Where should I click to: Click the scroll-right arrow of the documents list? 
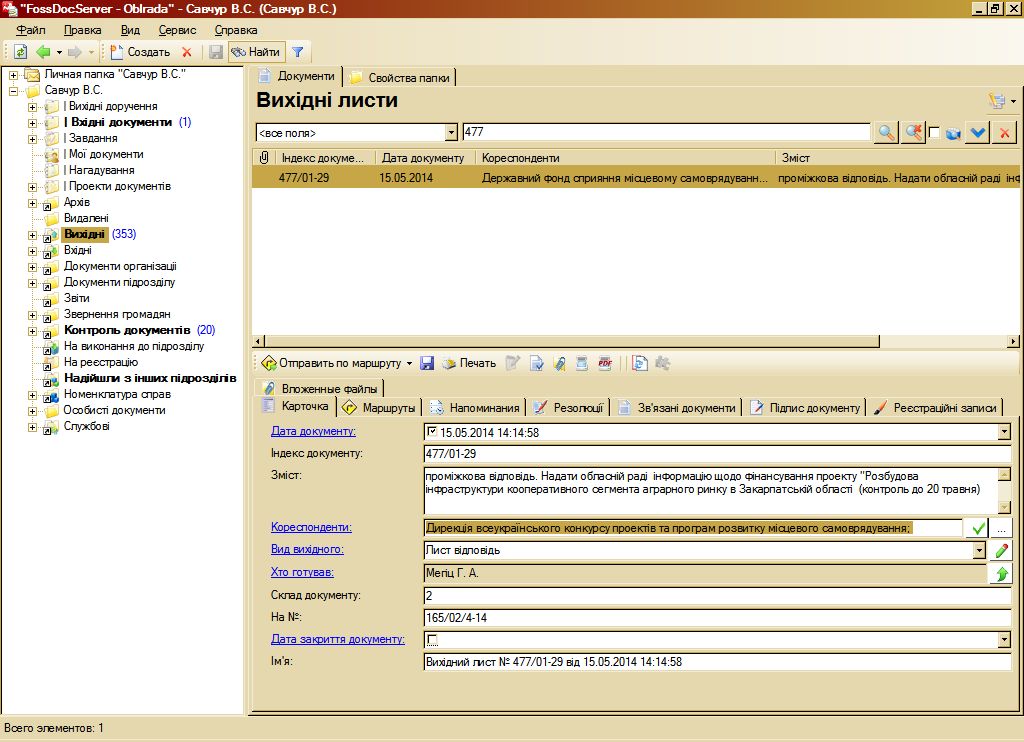1013,341
